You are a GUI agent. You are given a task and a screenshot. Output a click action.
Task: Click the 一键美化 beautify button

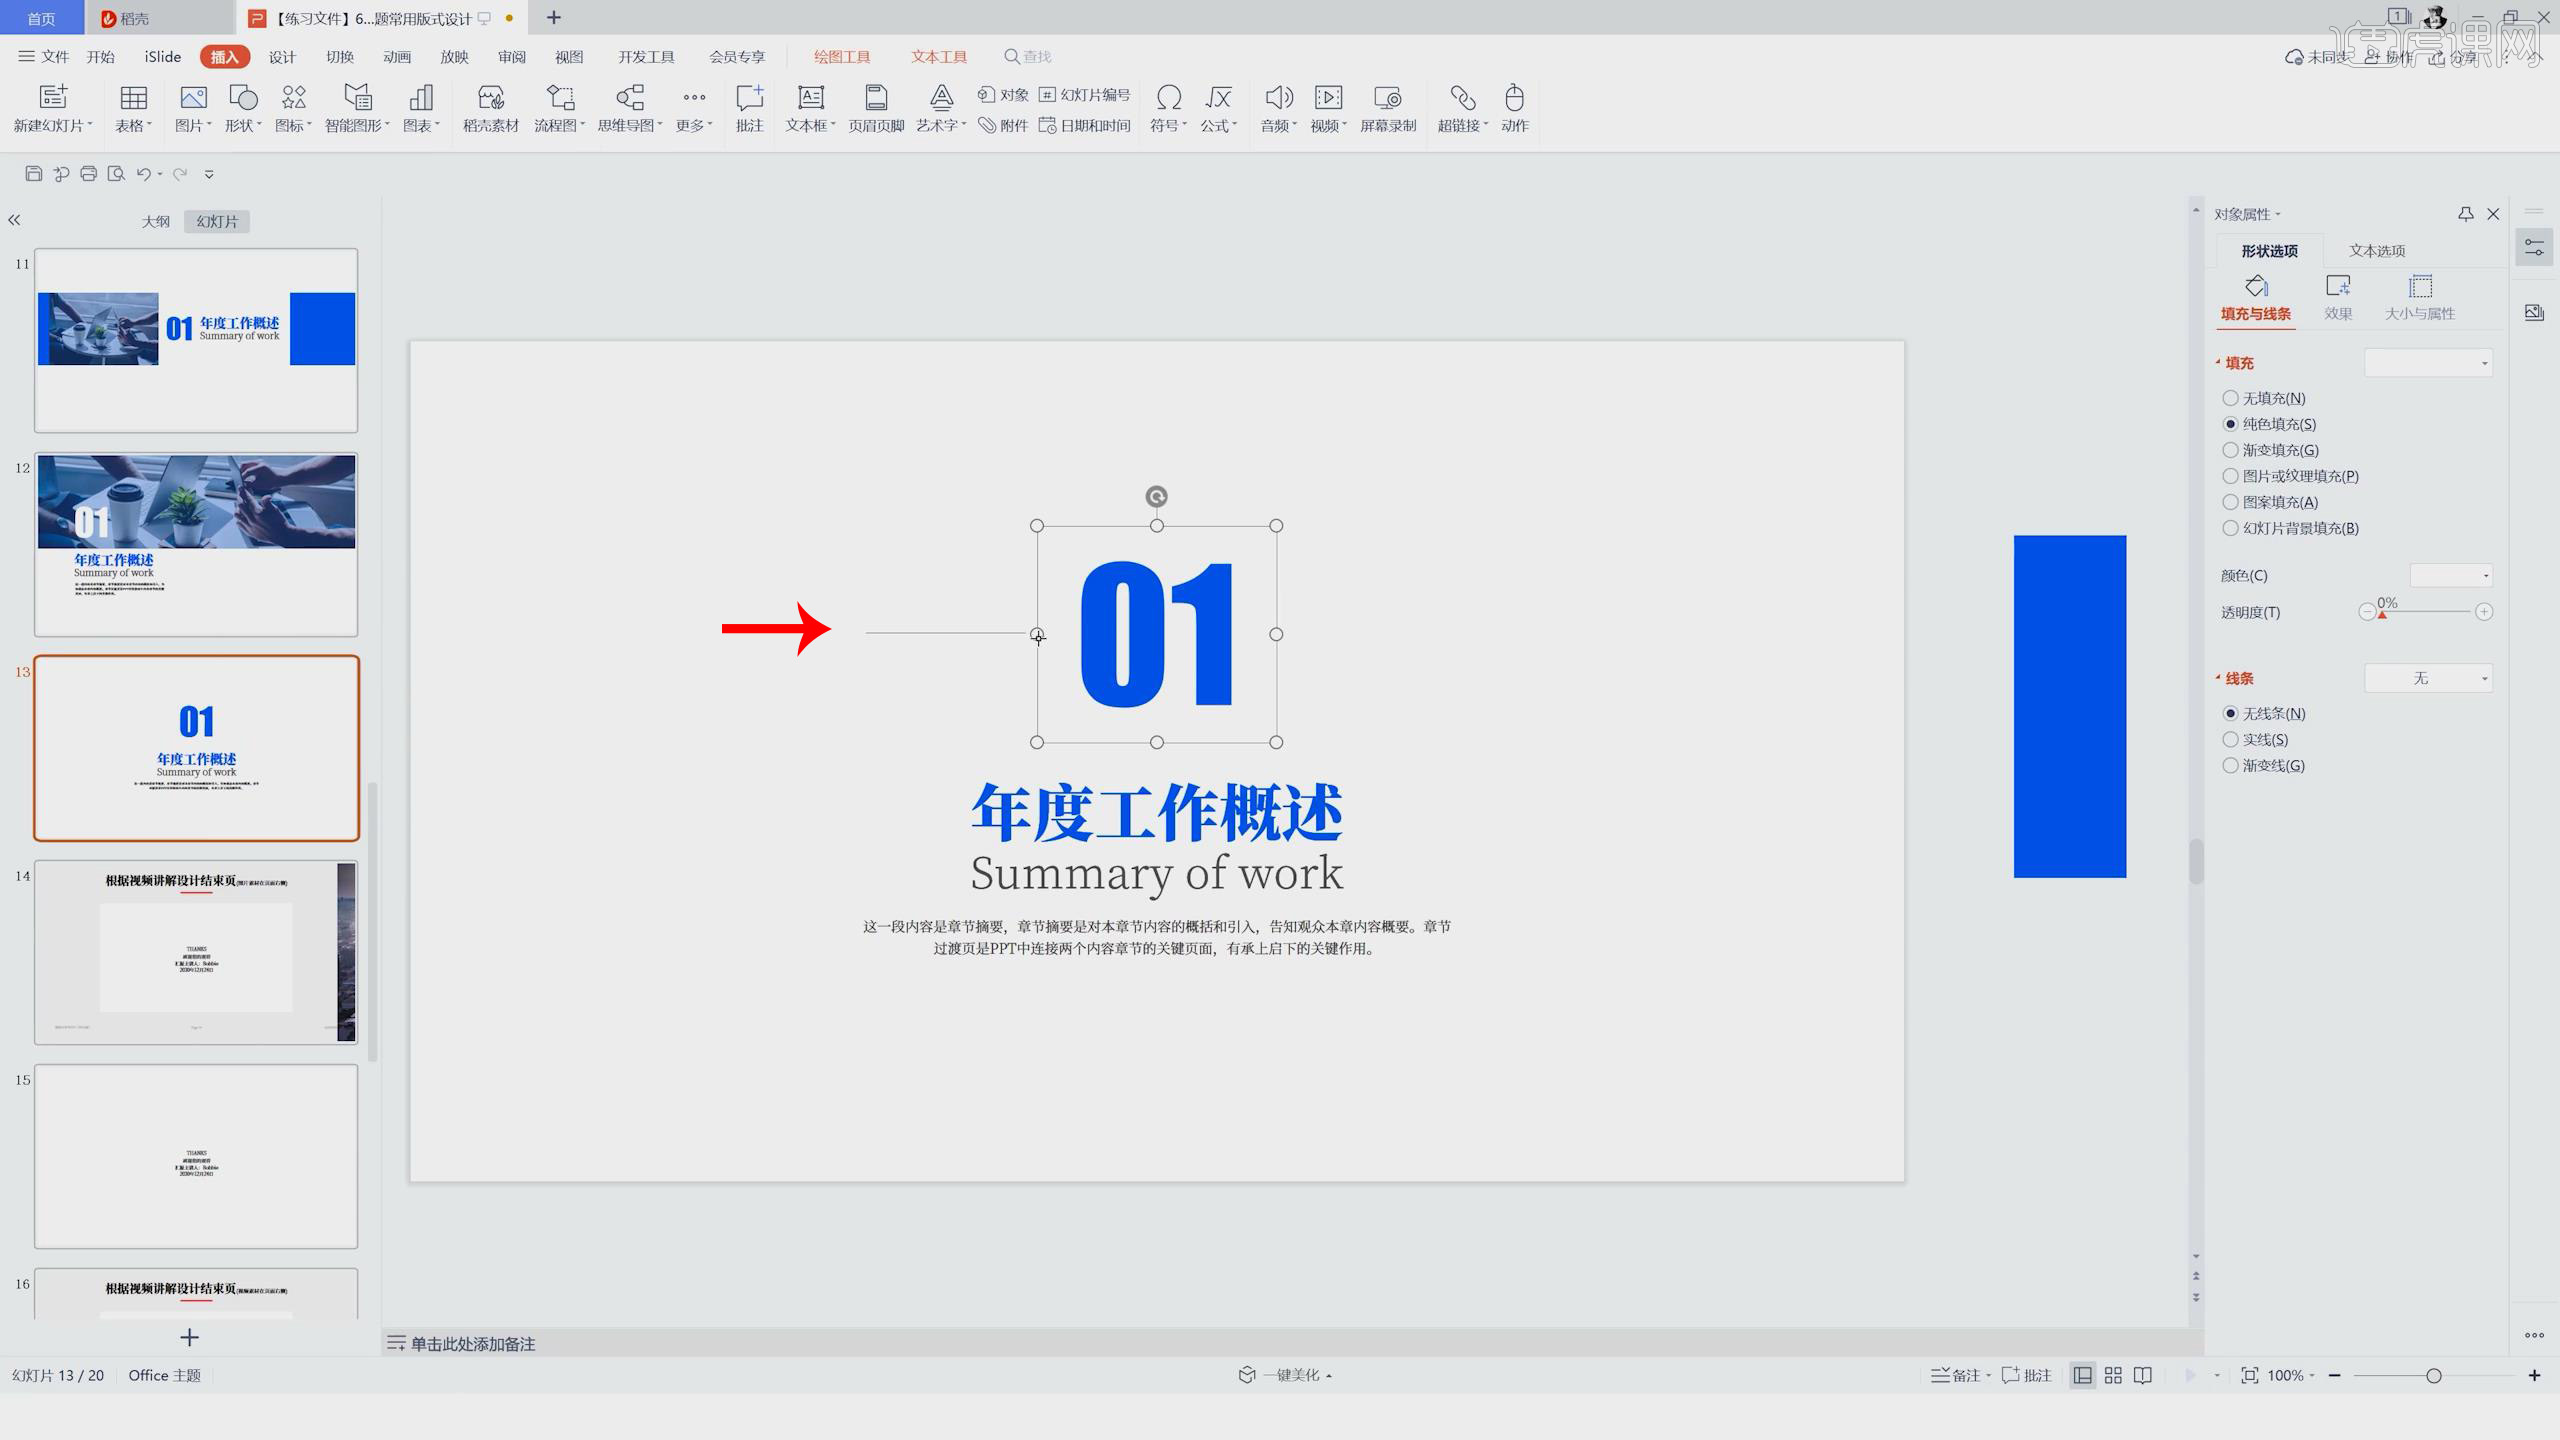[x=1288, y=1376]
